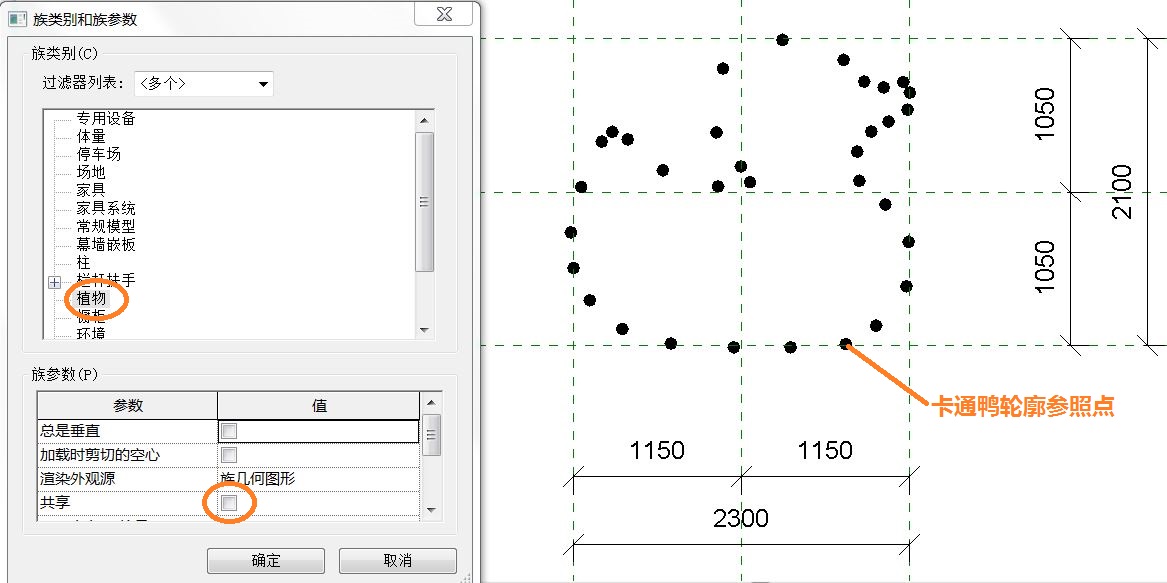Select the 2300 dimension label
The height and width of the screenshot is (583, 1167).
tap(740, 518)
